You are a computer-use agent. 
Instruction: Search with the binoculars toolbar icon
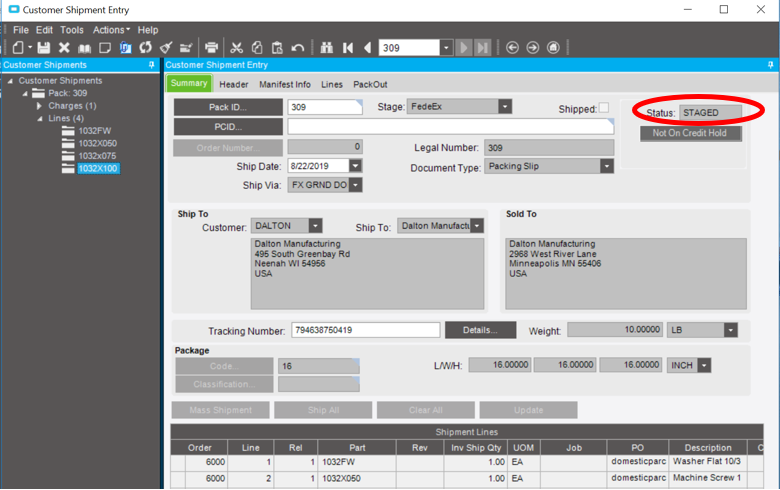click(x=327, y=48)
